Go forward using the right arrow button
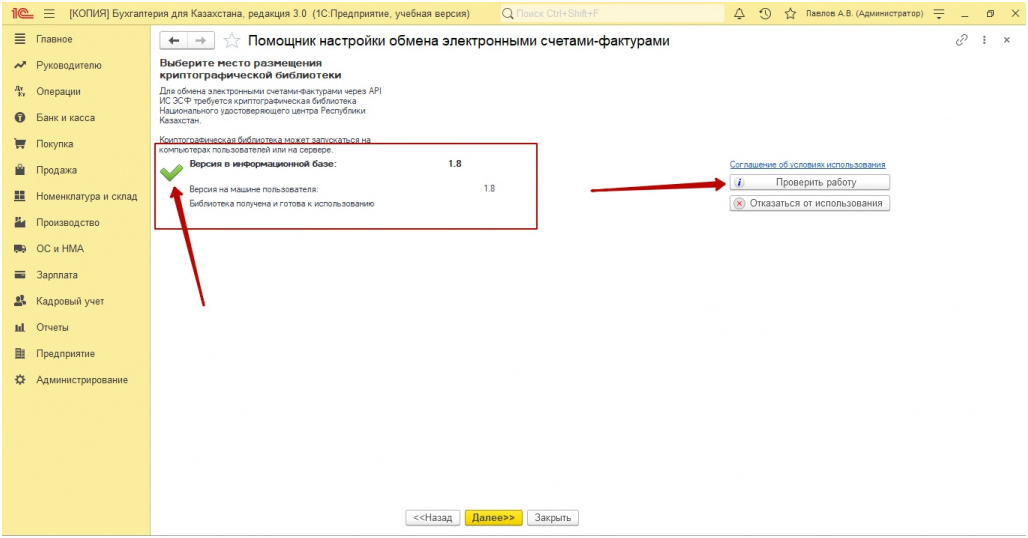The width and height of the screenshot is (1028, 538). 200,41
